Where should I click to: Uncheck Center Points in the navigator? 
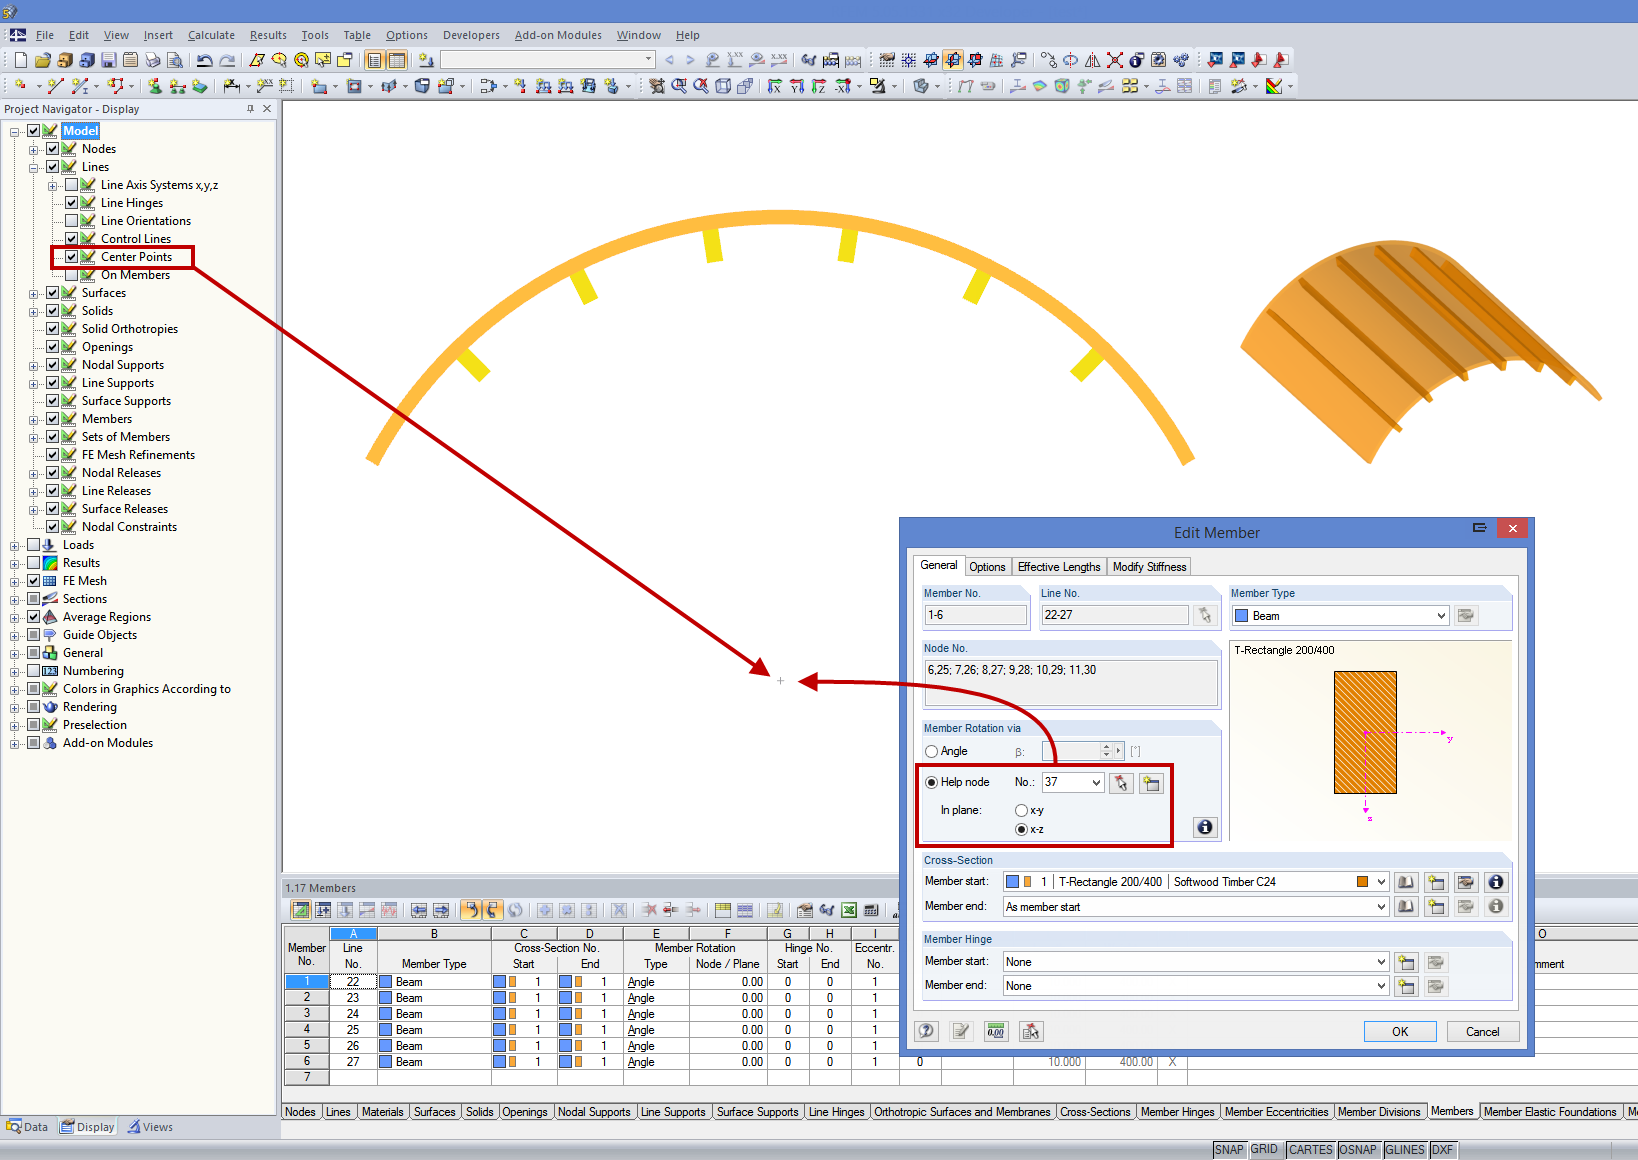click(71, 256)
